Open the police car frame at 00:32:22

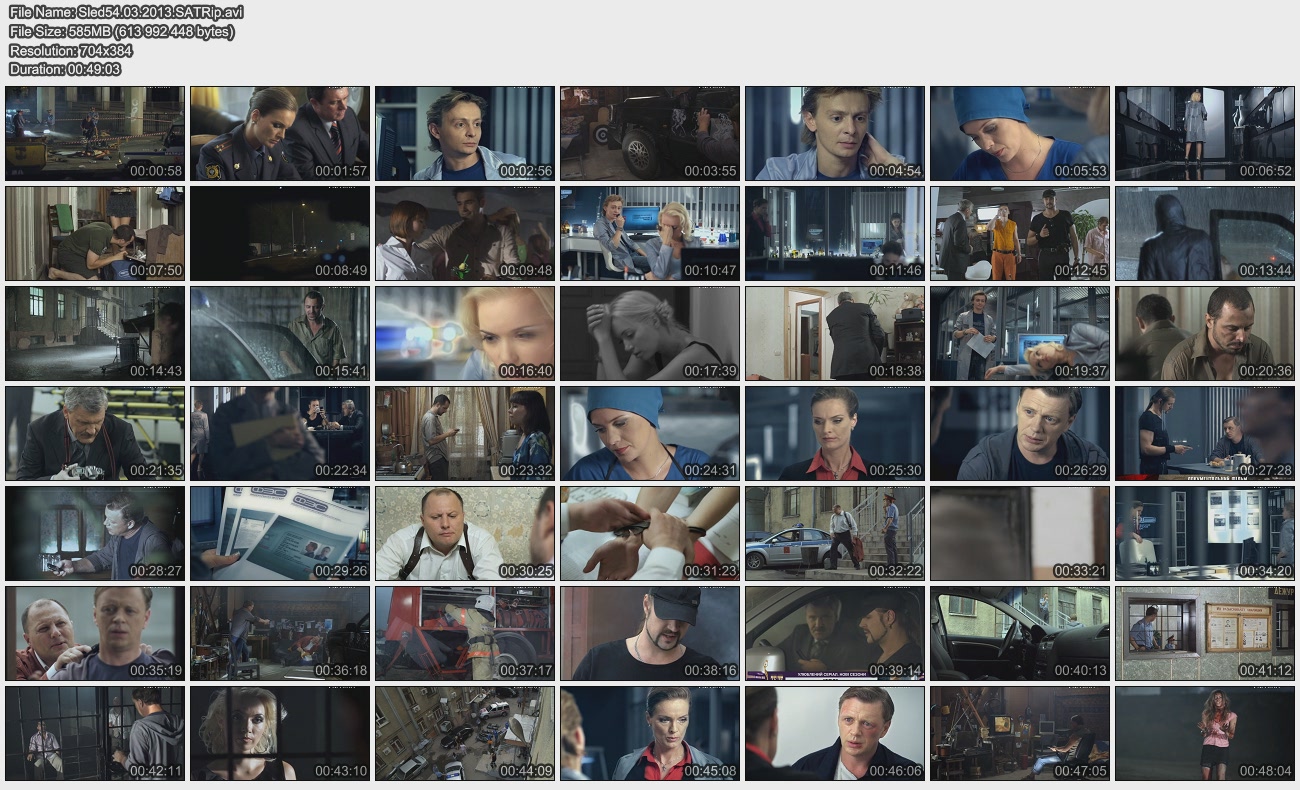point(835,533)
